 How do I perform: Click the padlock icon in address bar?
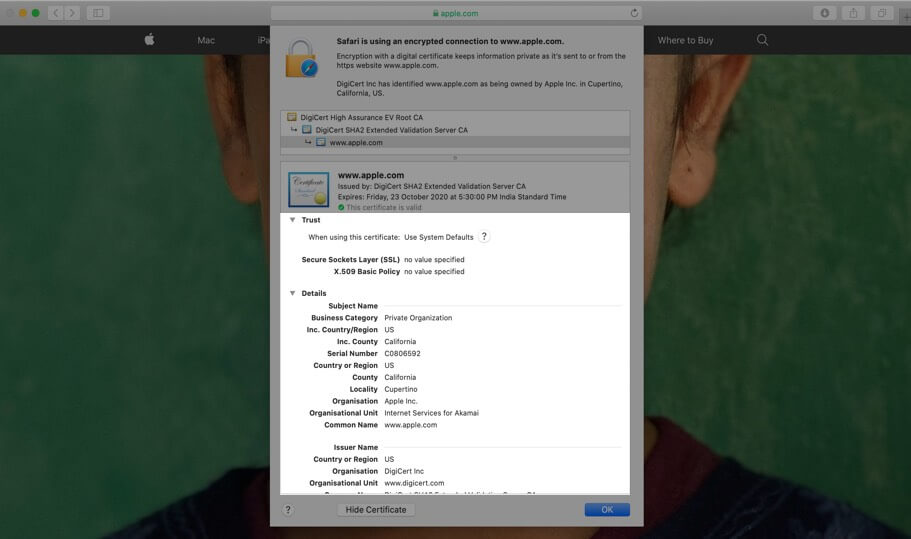coord(435,13)
